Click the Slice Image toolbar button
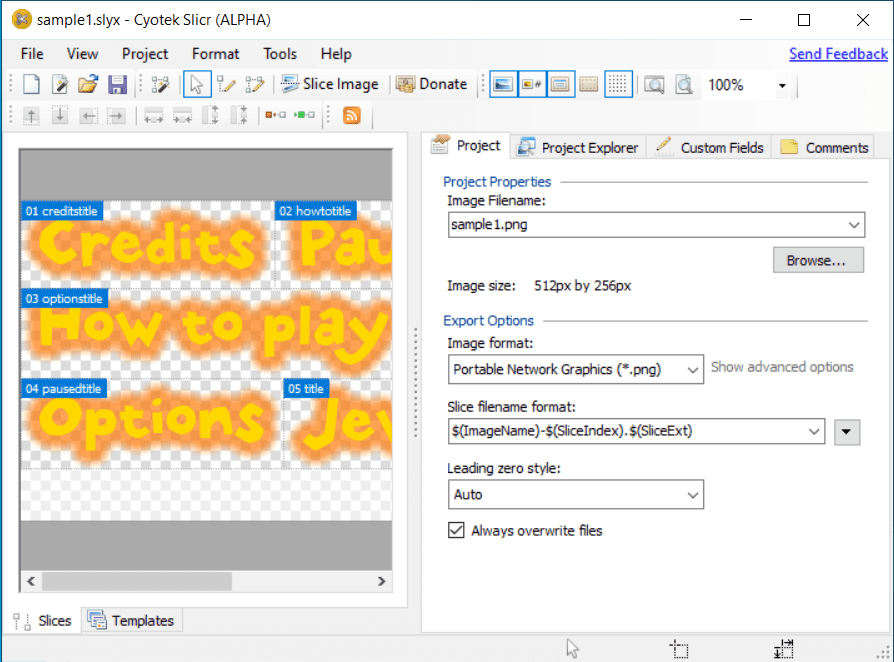Screen dimensions: 894x662 coord(330,84)
